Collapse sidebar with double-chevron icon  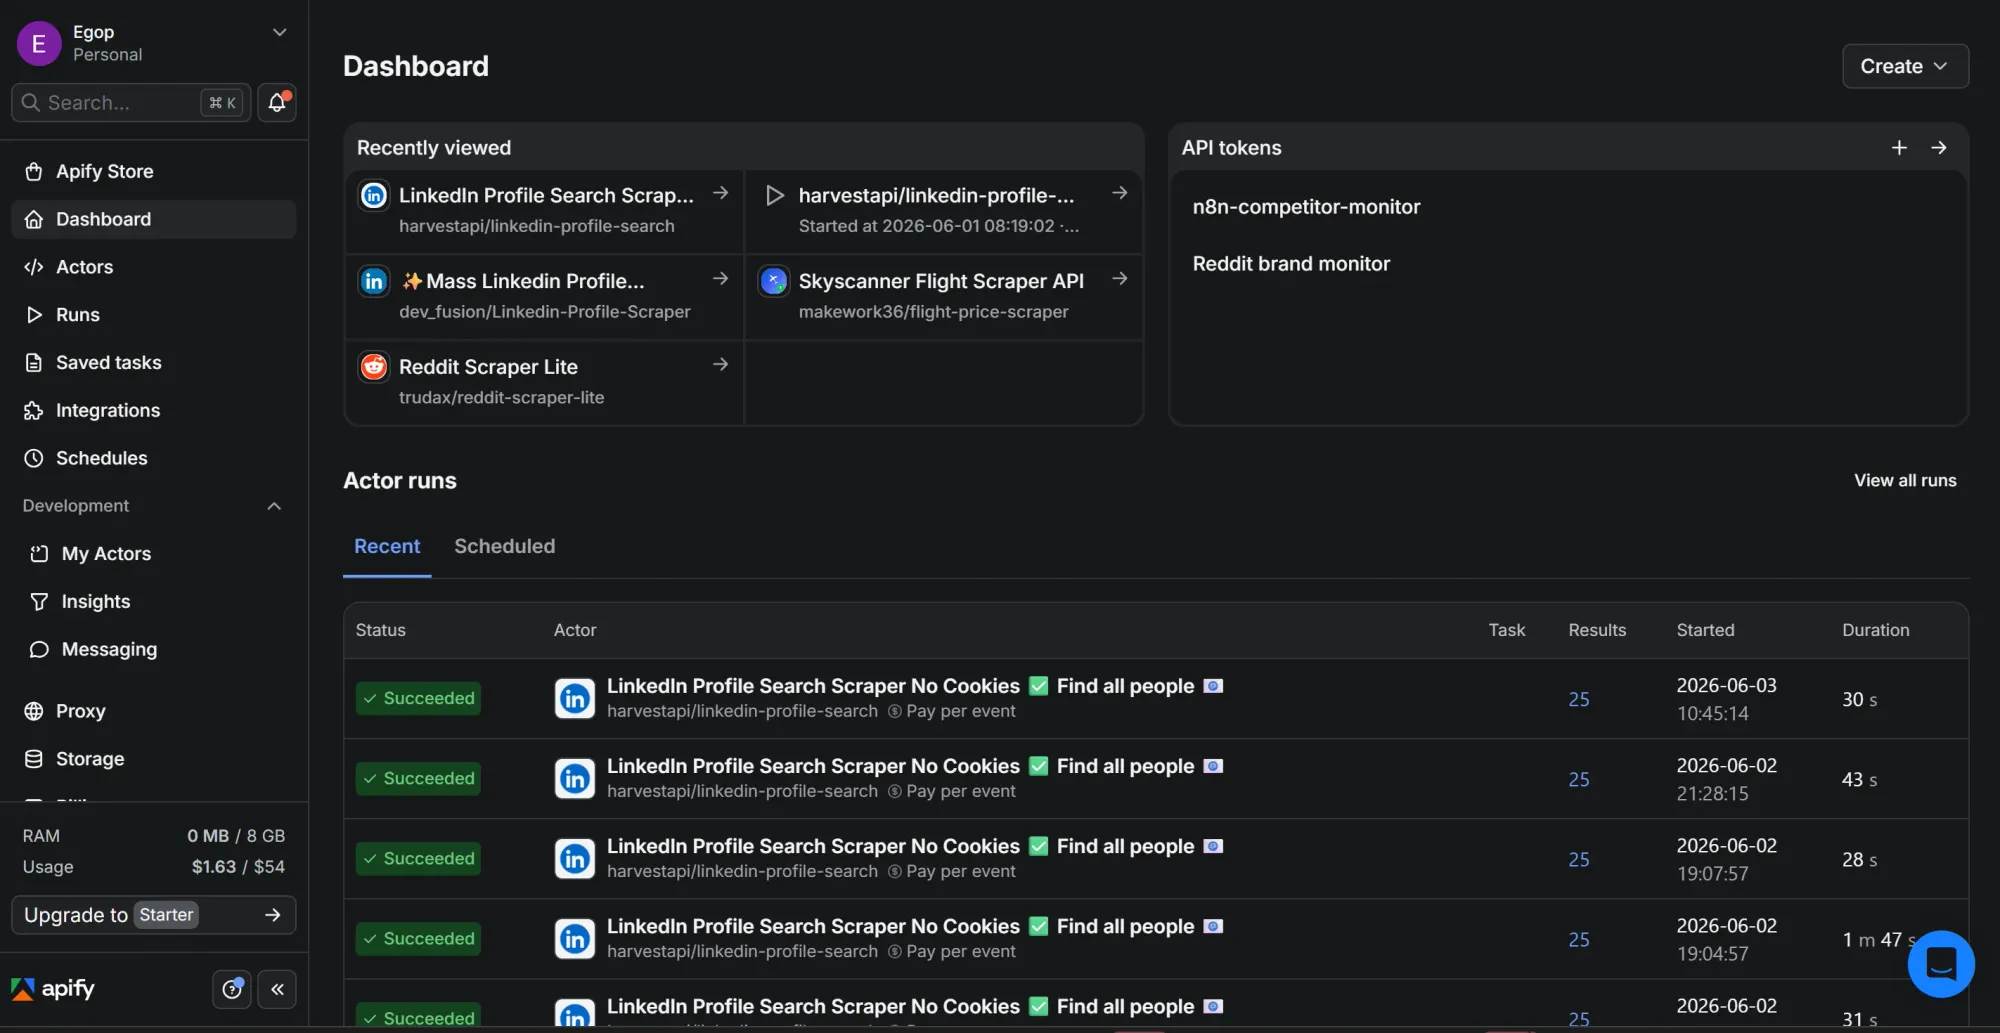click(277, 989)
